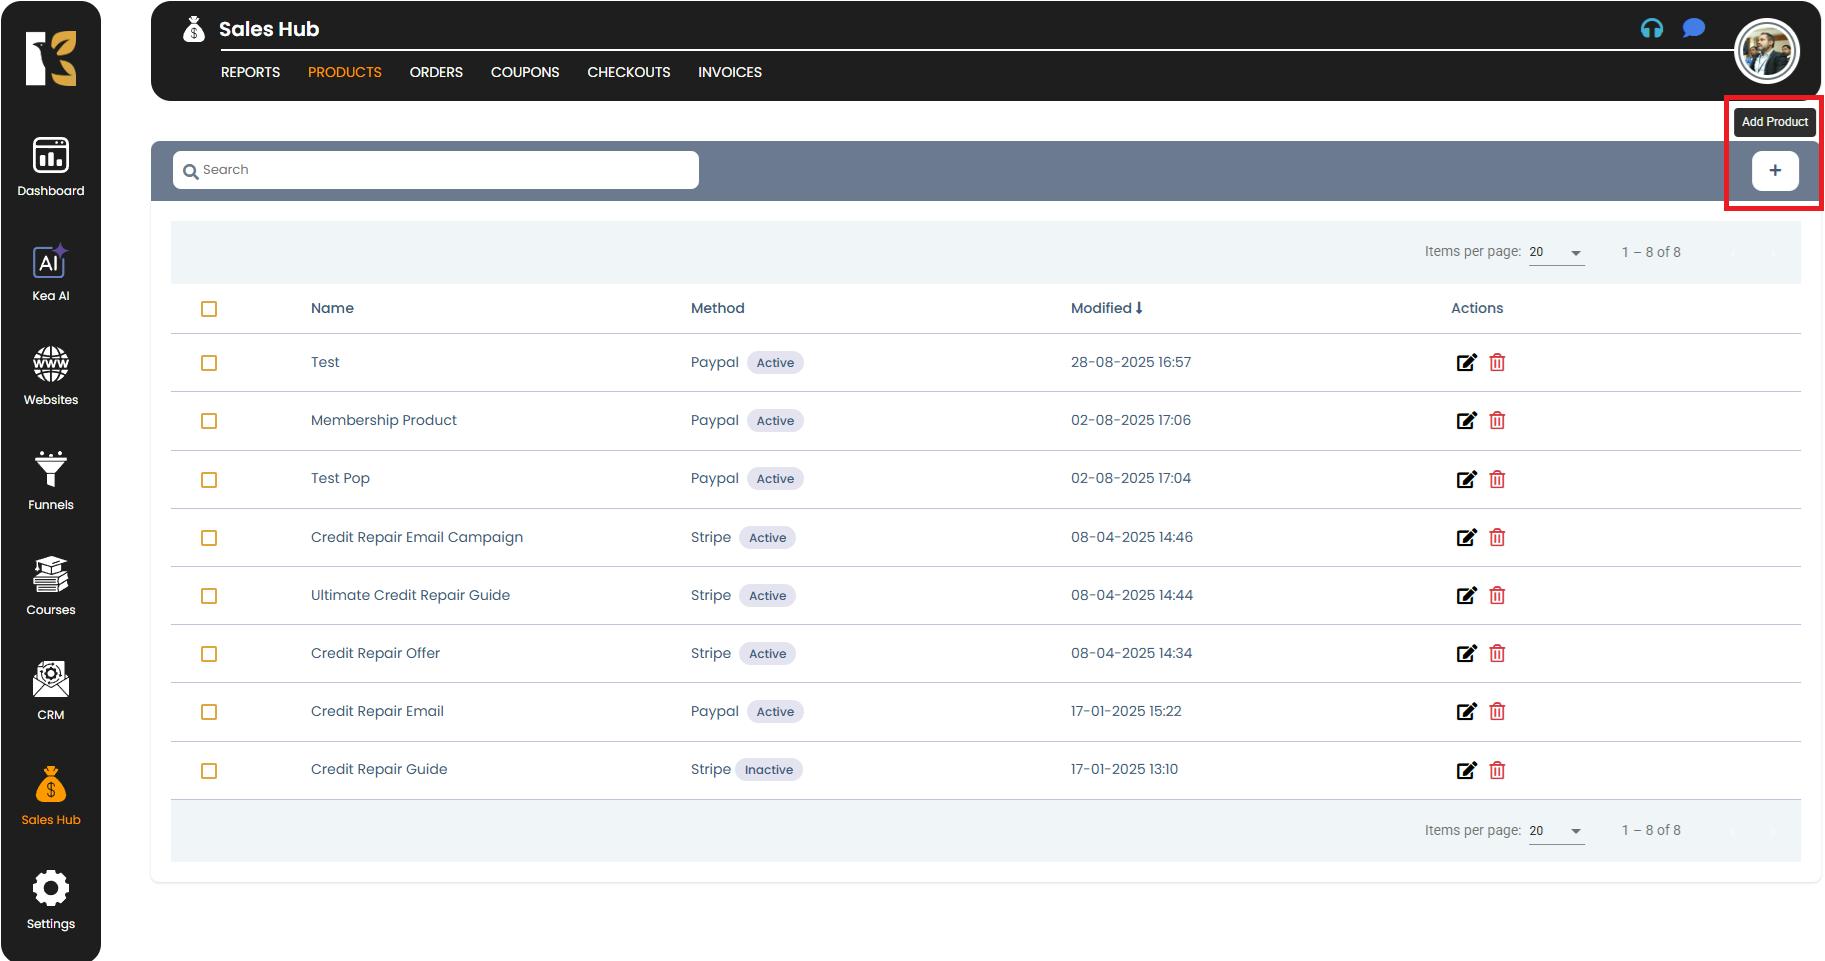The image size is (1825, 961).
Task: Go to the Funnels section
Action: point(50,480)
